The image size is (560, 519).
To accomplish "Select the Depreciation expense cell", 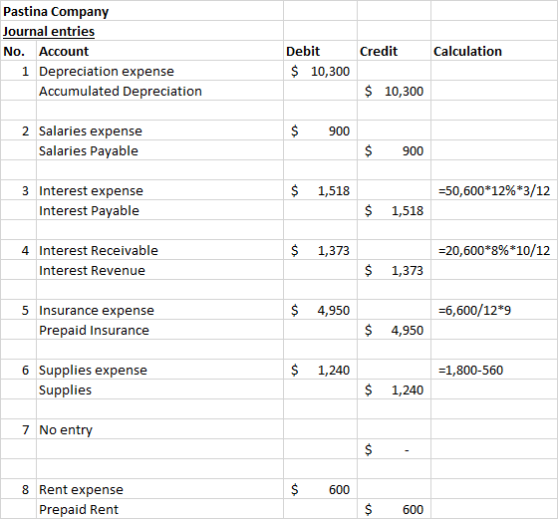I will pyautogui.click(x=160, y=71).
